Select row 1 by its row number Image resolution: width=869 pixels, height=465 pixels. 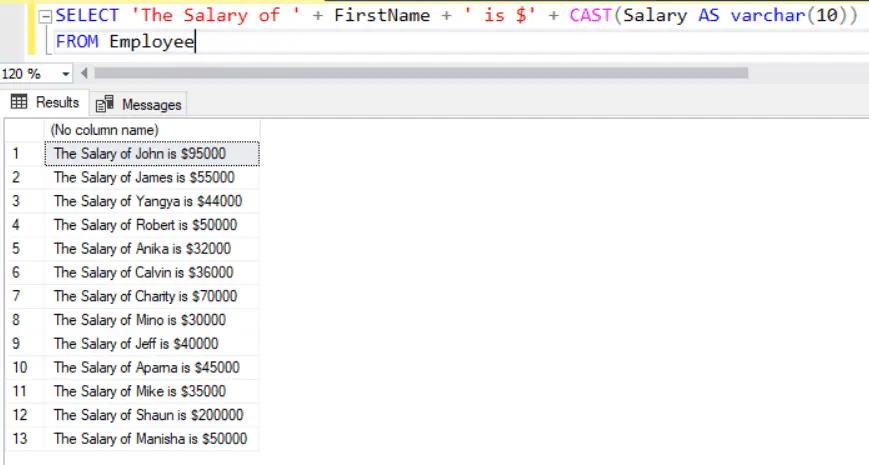(x=22, y=154)
